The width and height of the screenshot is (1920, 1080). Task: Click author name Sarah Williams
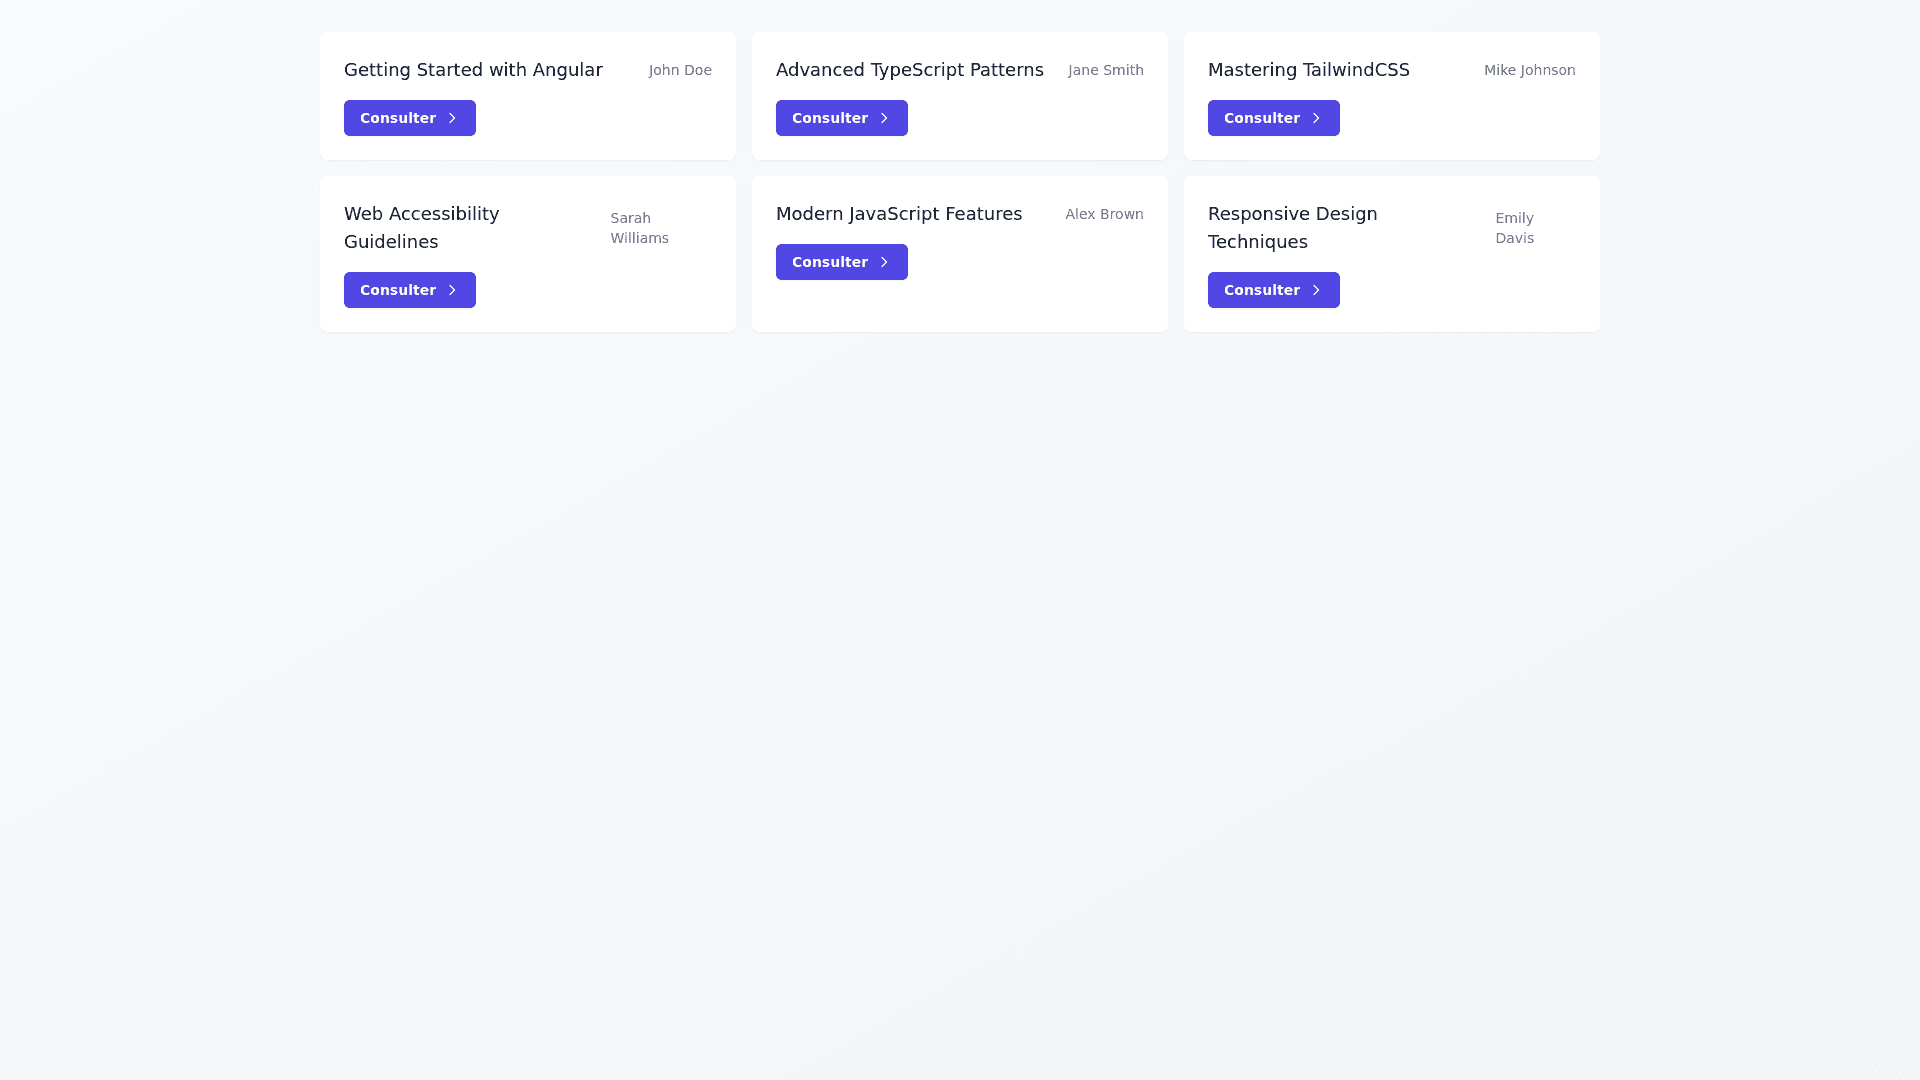click(x=639, y=228)
